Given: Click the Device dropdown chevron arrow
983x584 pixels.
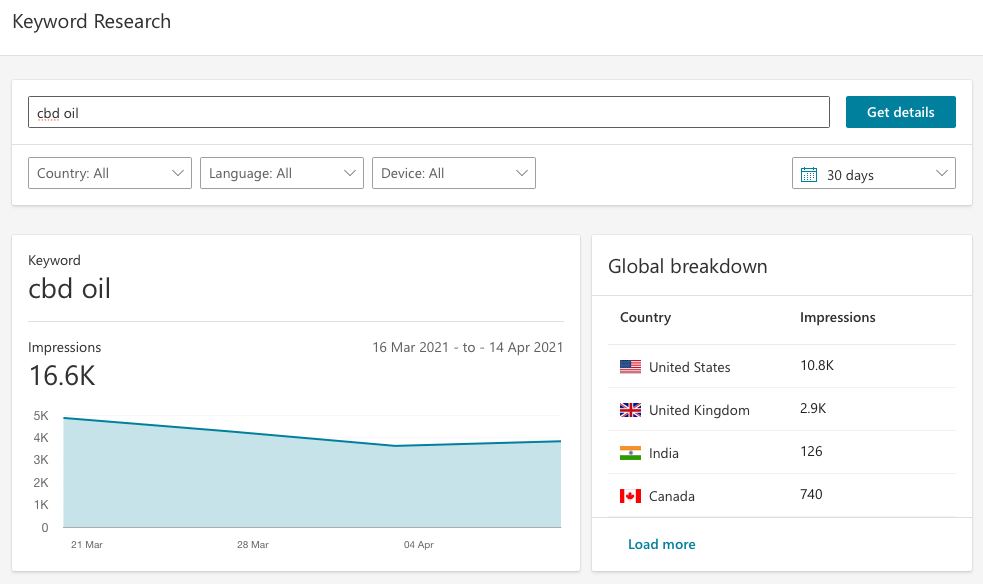Looking at the screenshot, I should coord(522,173).
